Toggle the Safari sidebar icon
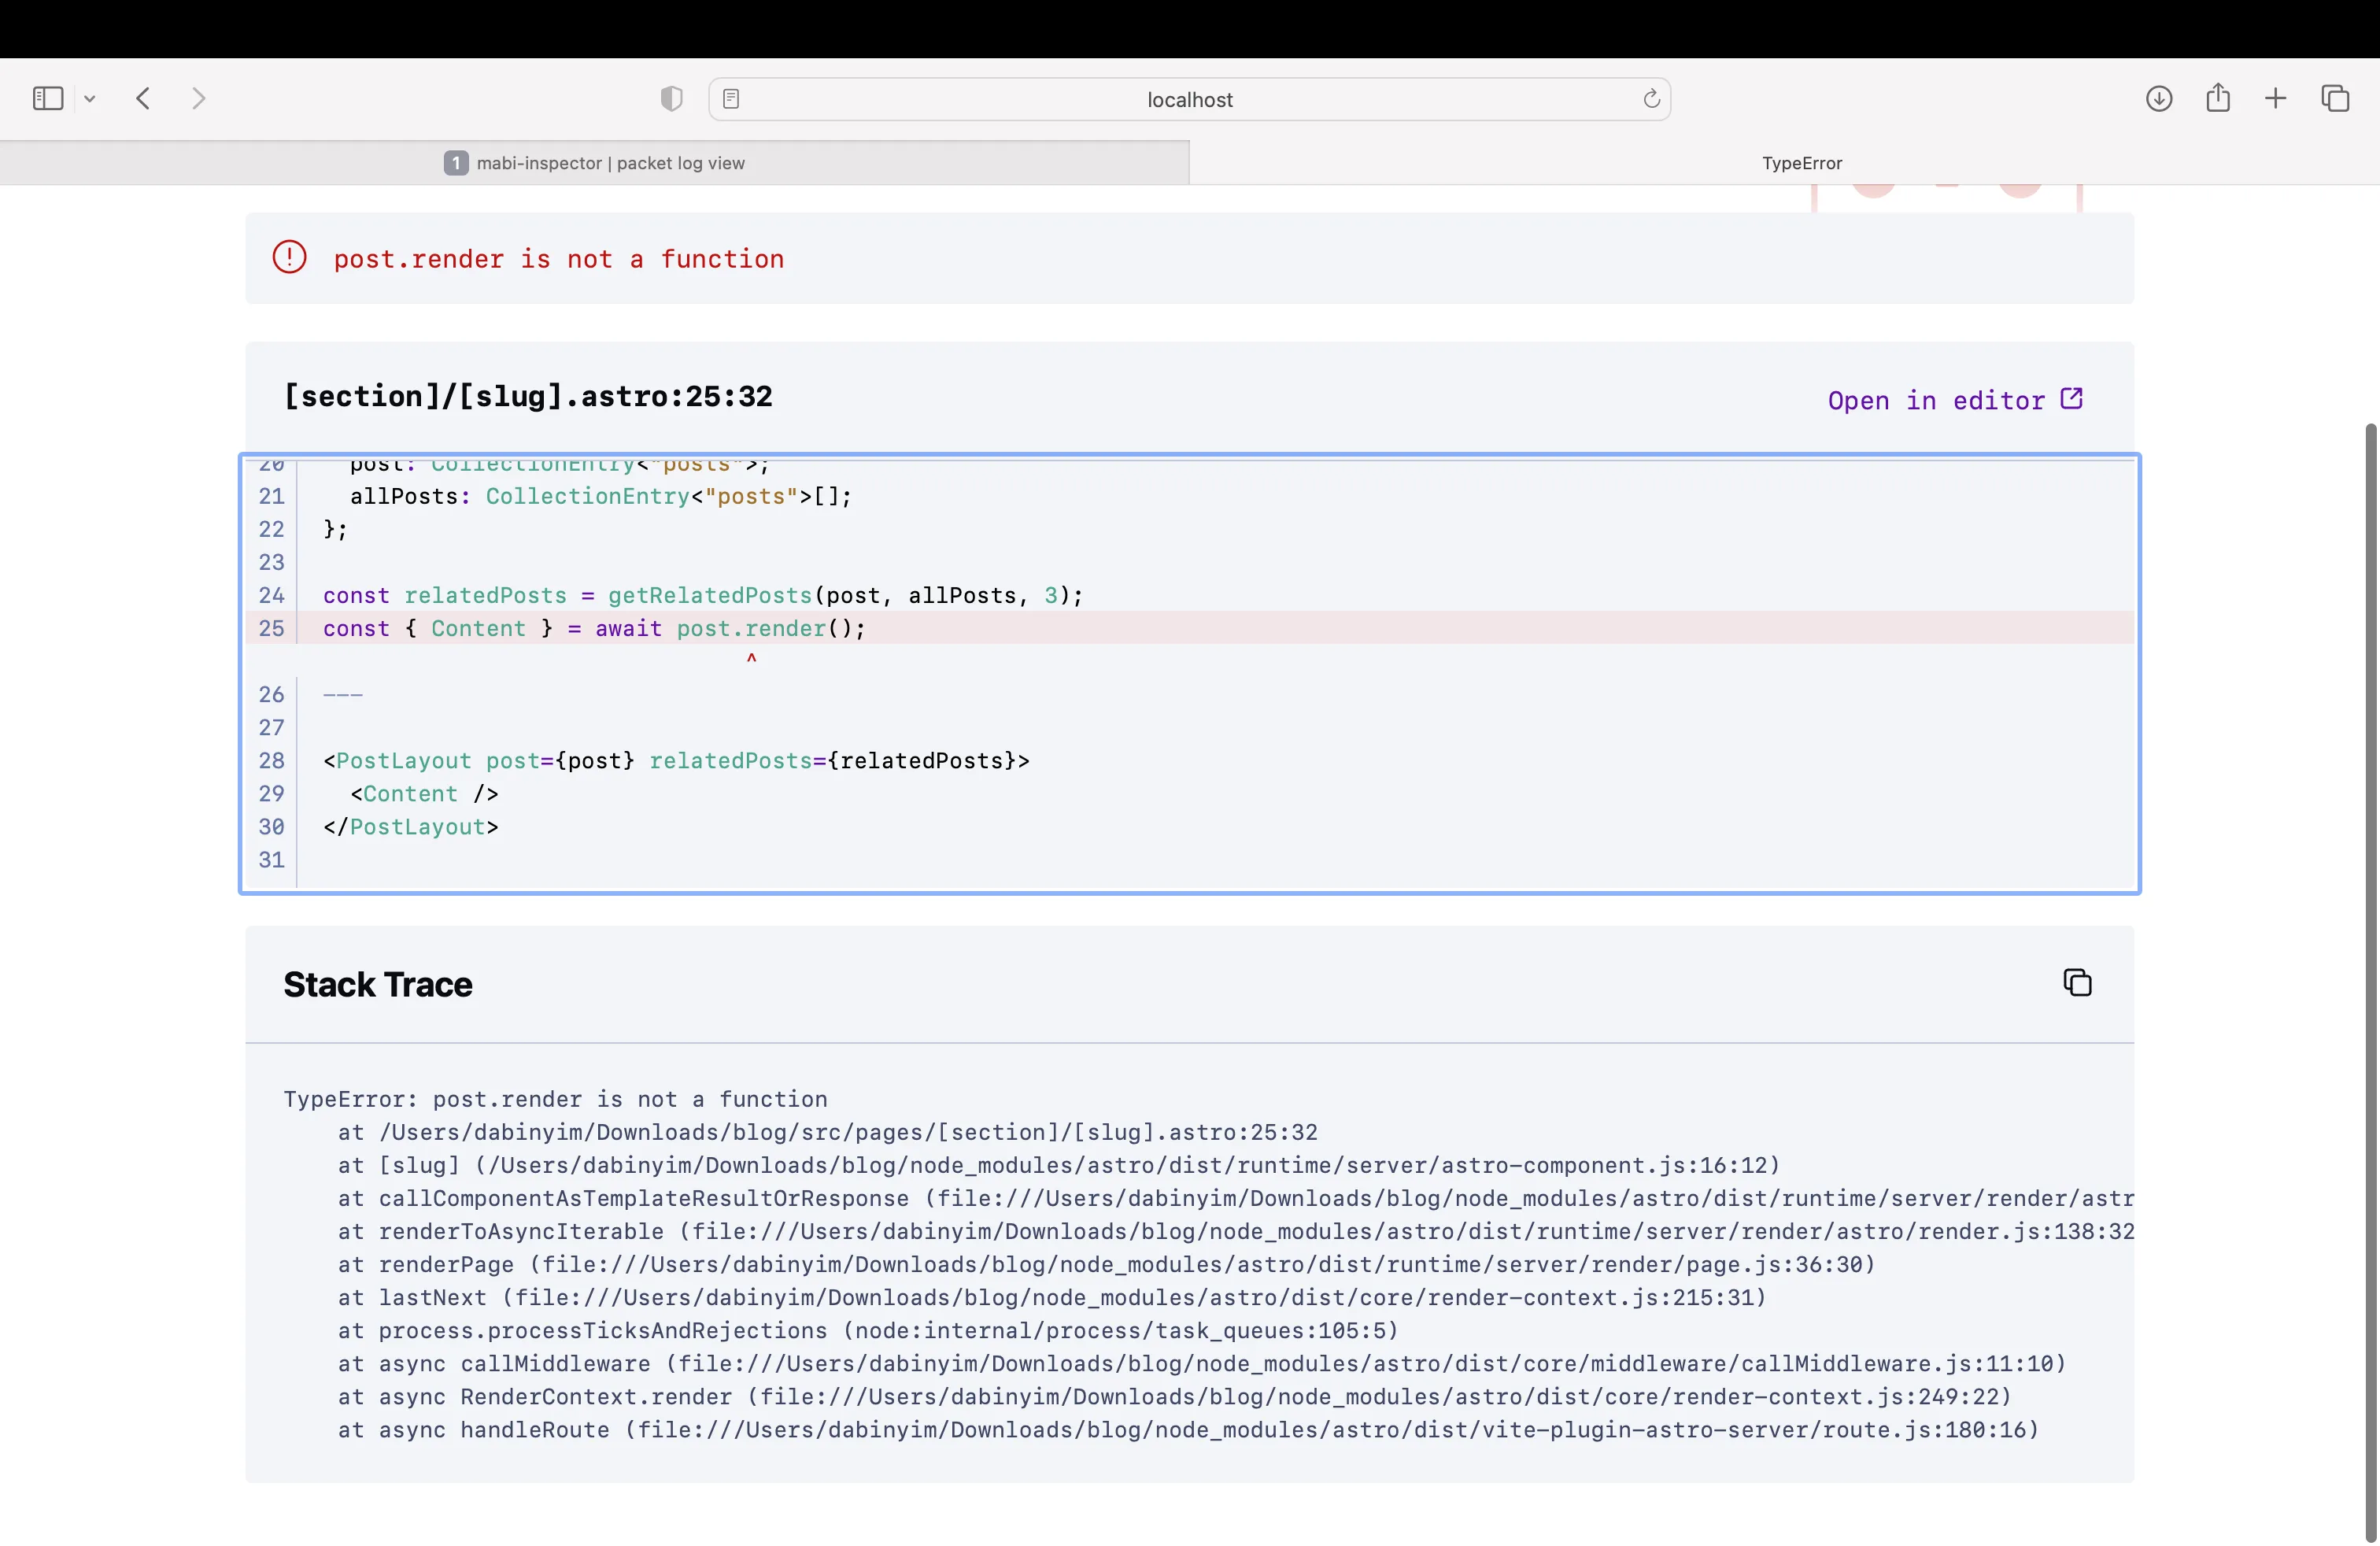 point(47,98)
